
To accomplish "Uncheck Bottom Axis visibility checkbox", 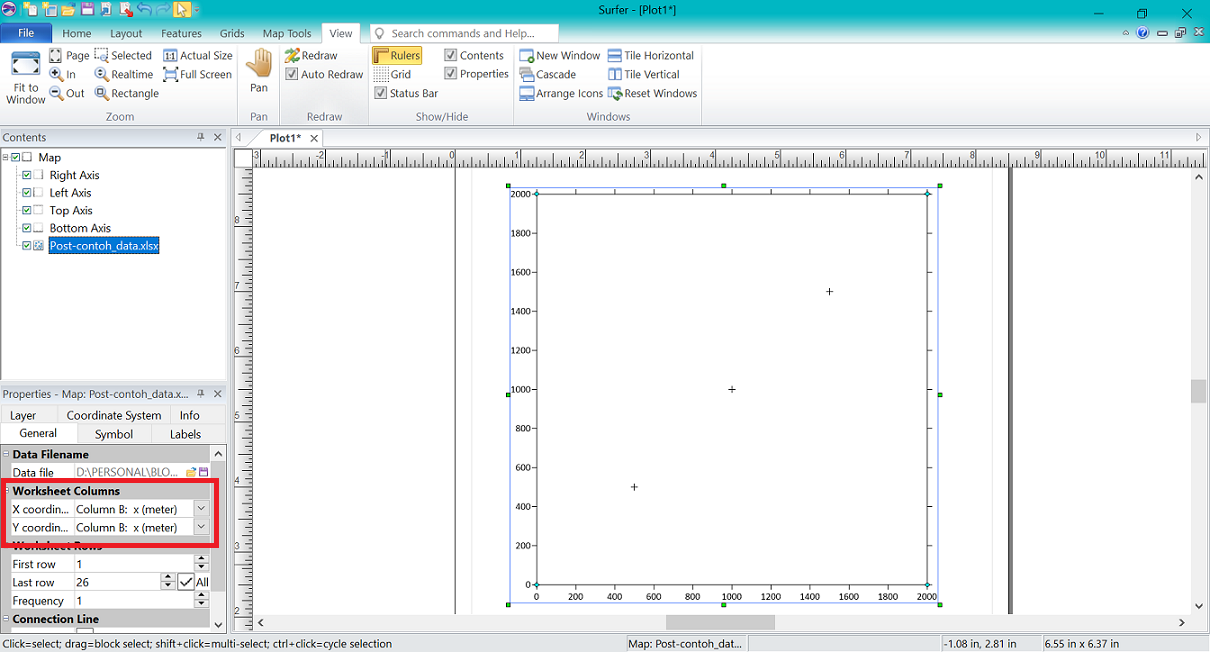I will click(27, 228).
